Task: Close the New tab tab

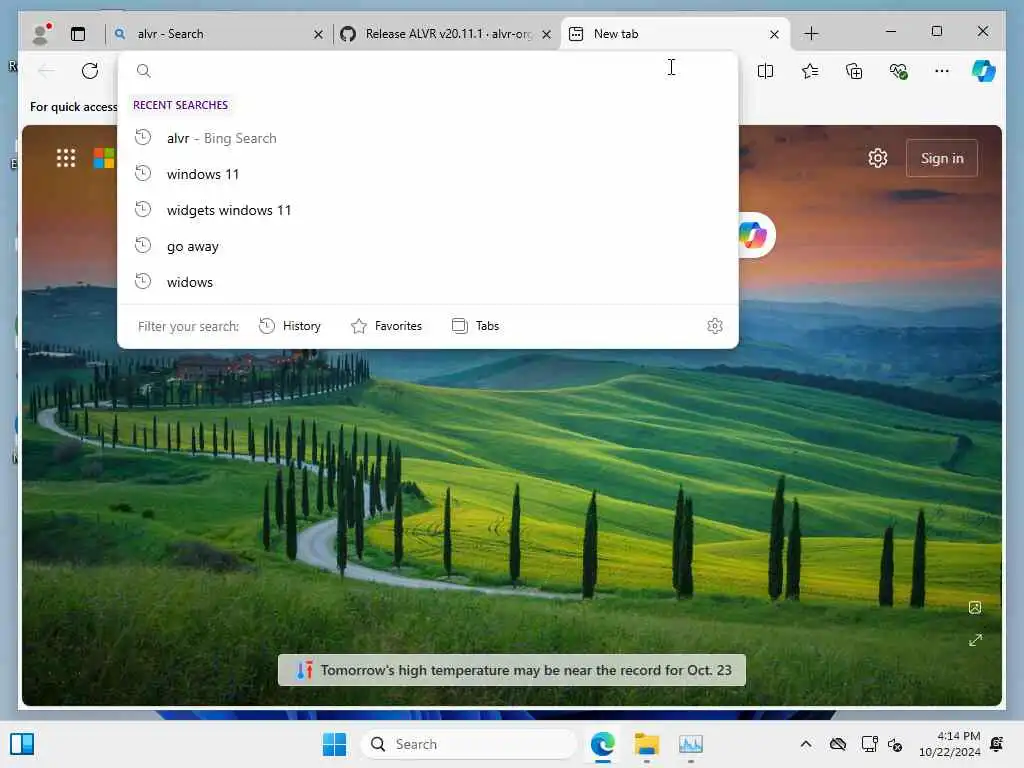Action: click(774, 35)
